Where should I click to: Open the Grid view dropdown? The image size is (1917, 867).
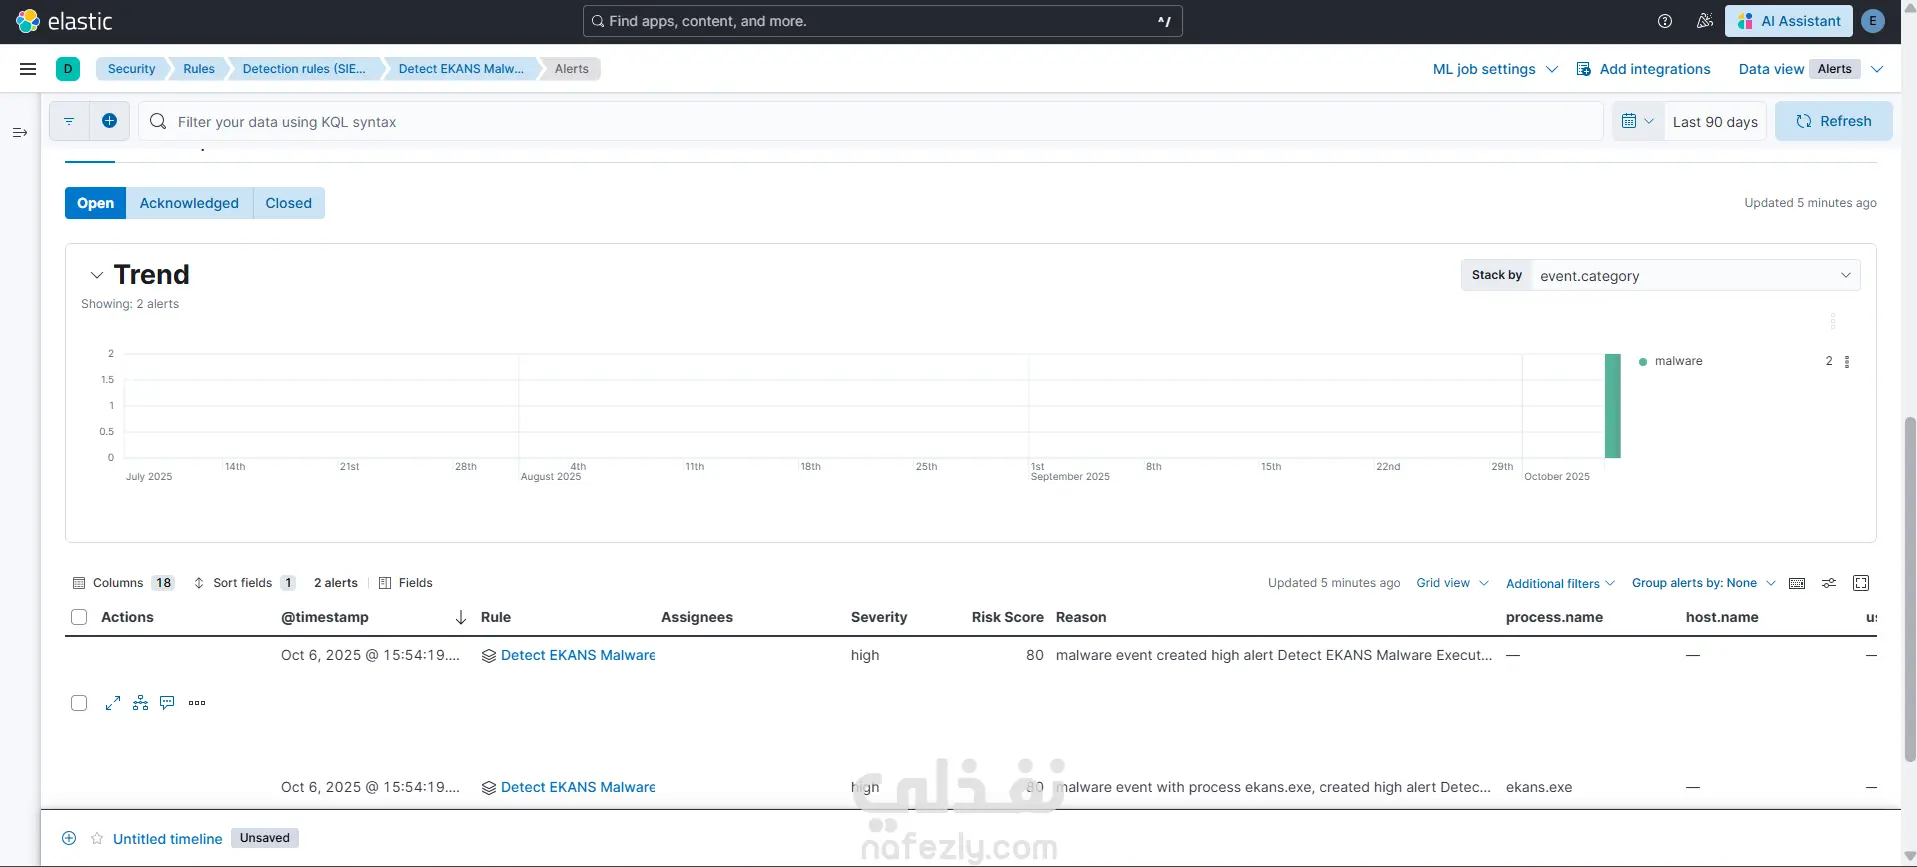1452,583
